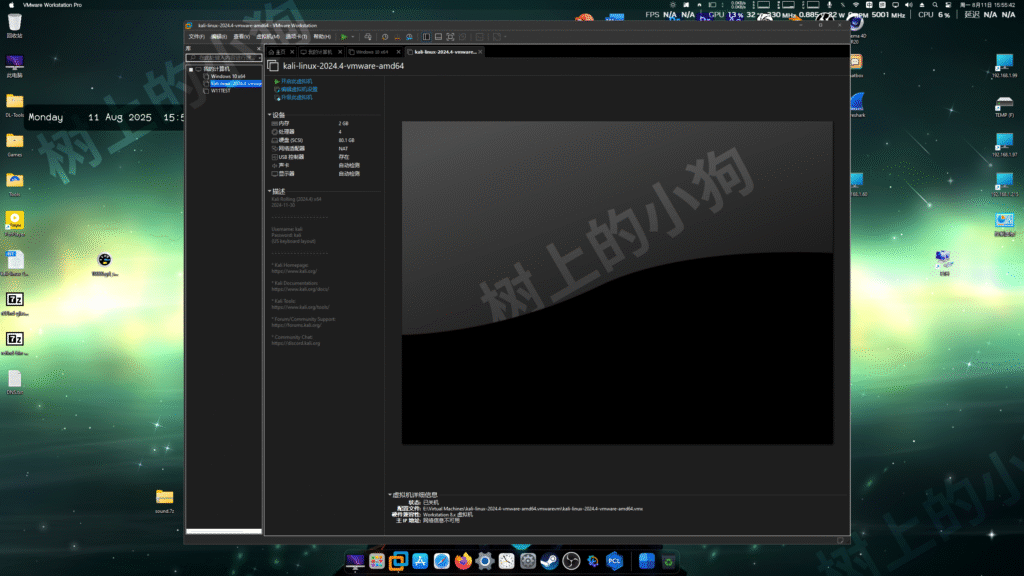
Task: Open the 编辑 menu in VMware
Action: coord(219,37)
